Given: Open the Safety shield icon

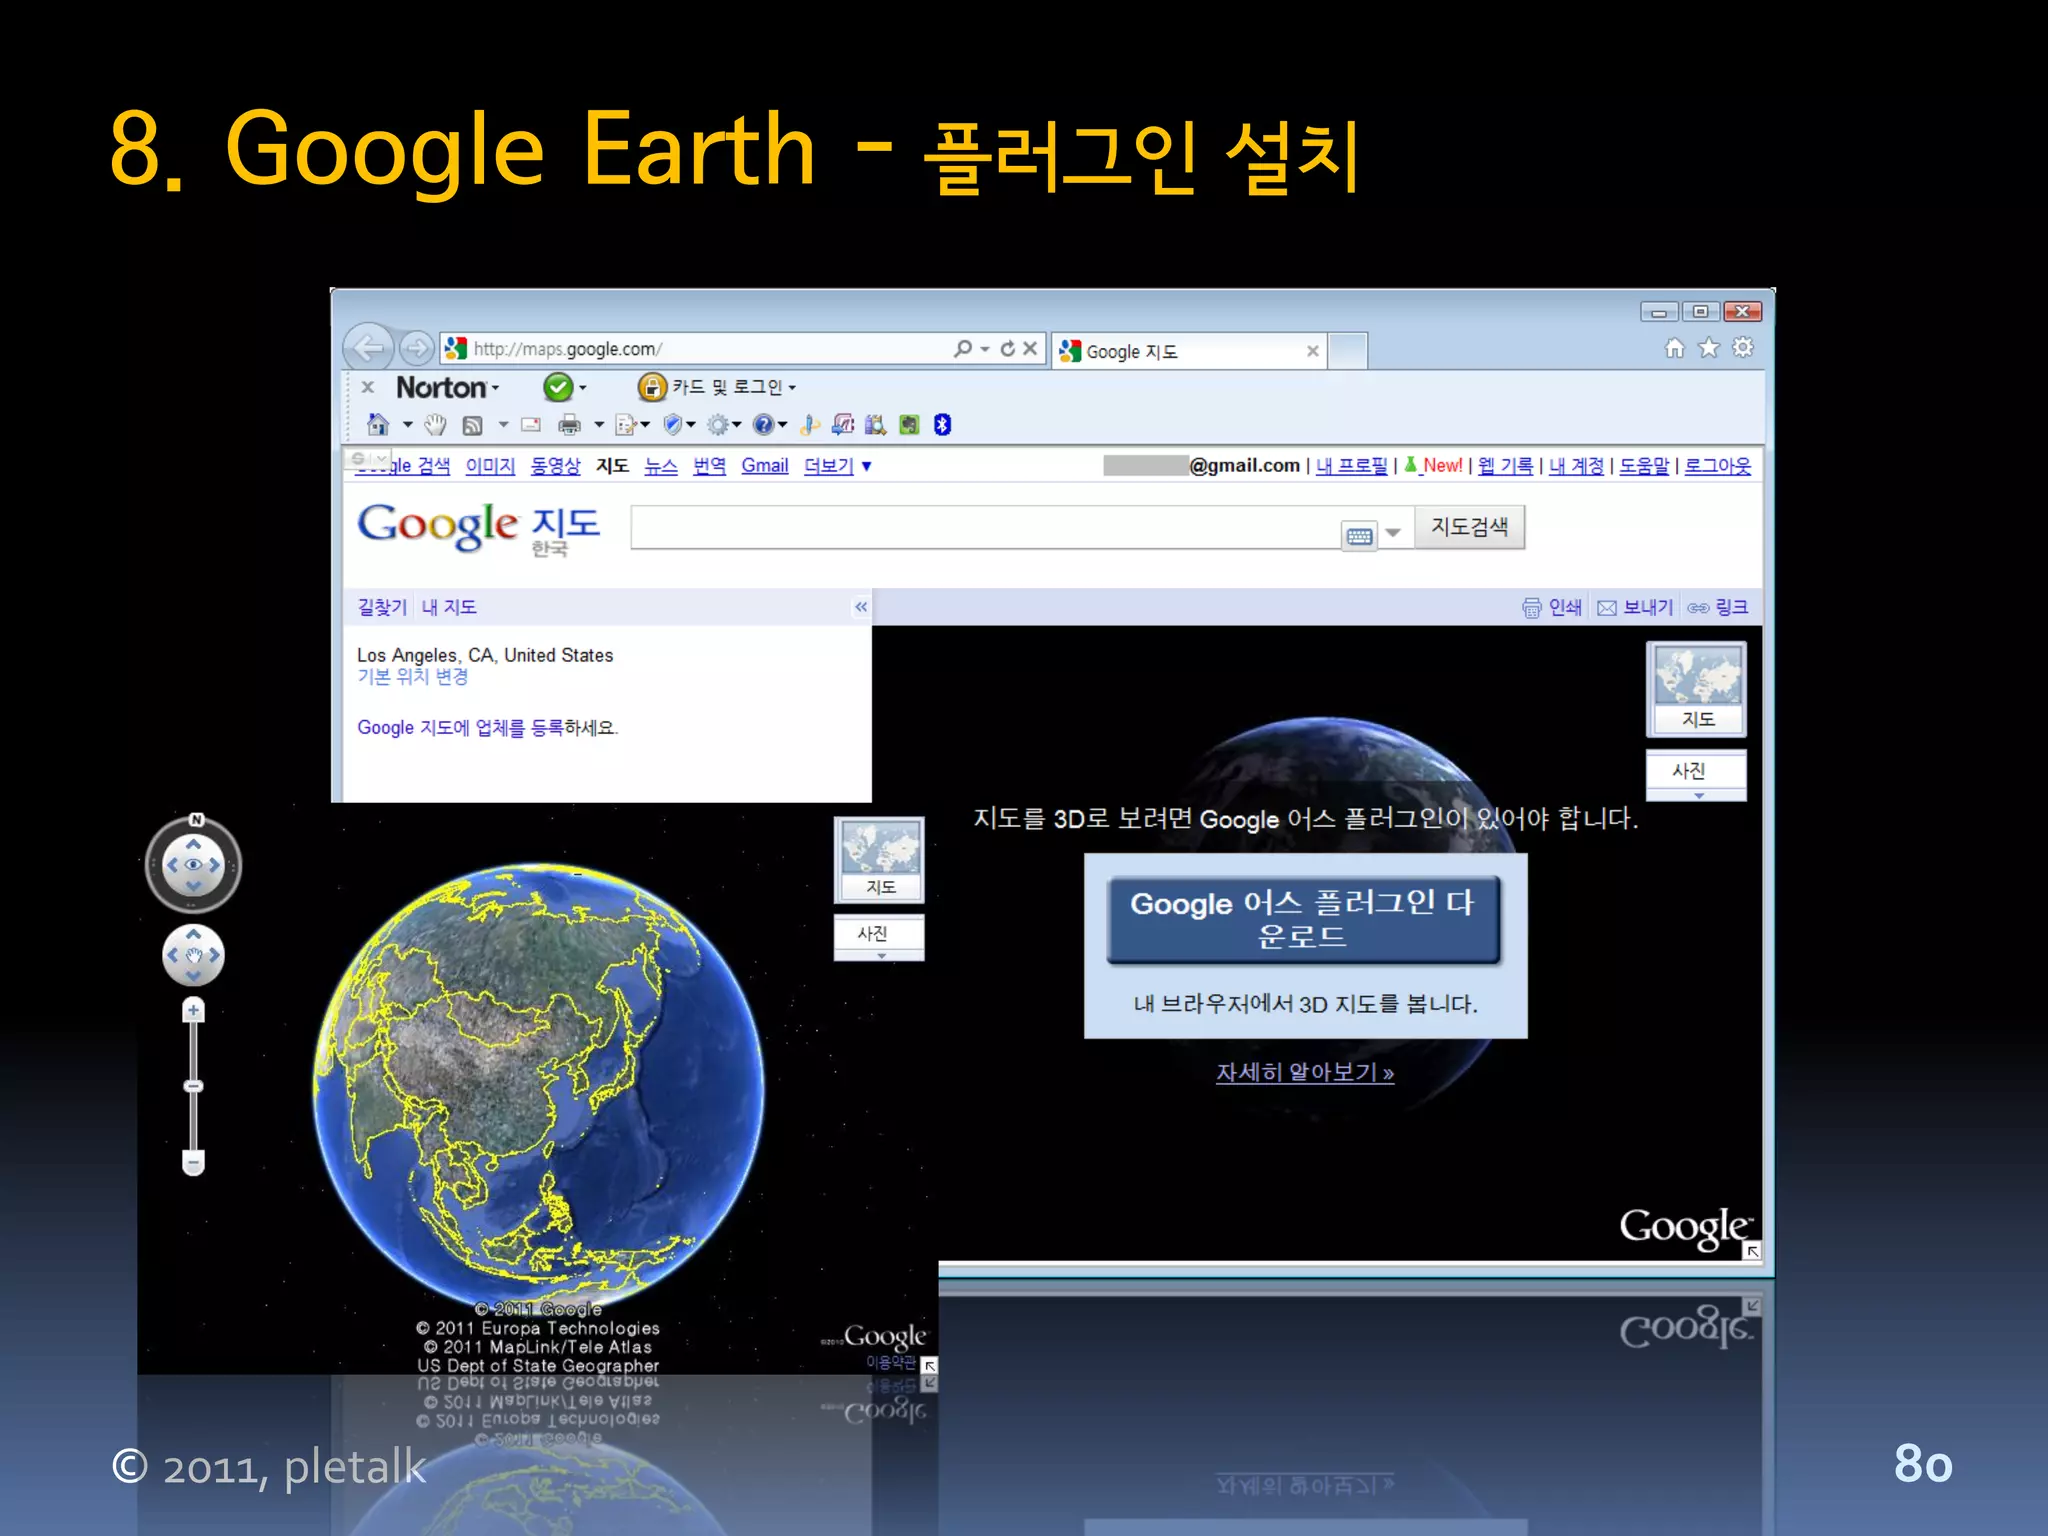Looking at the screenshot, I should (x=673, y=425).
